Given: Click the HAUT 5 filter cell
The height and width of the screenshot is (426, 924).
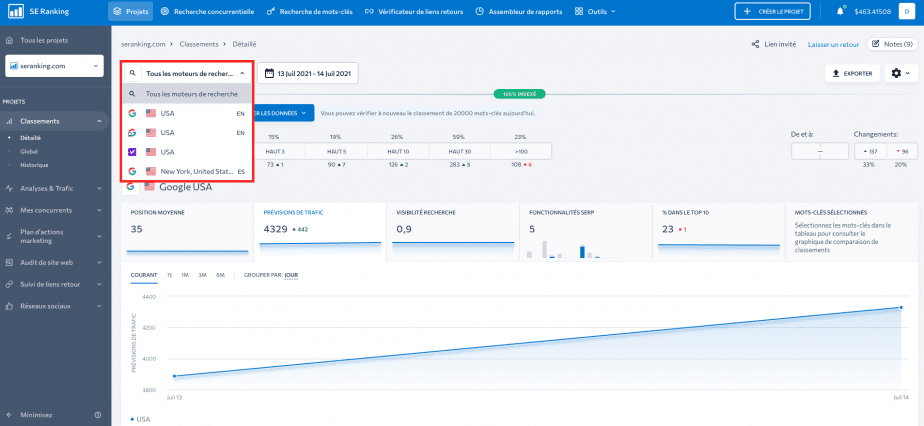Looking at the screenshot, I should click(x=336, y=151).
